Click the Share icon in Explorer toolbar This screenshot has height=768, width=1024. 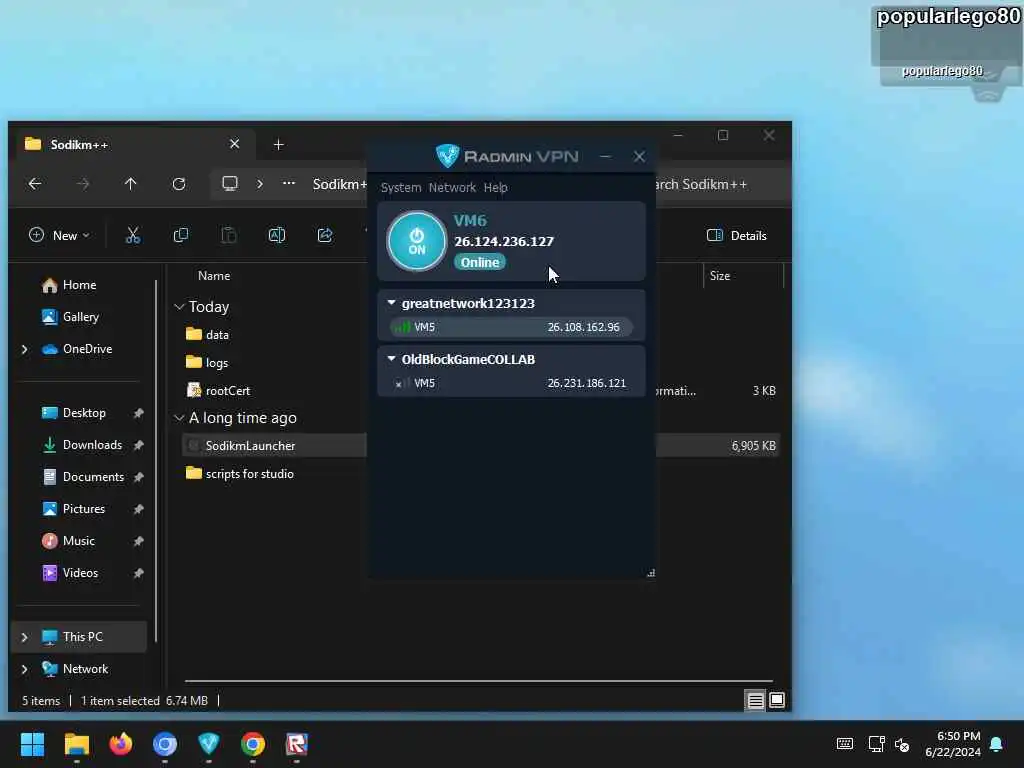point(325,235)
